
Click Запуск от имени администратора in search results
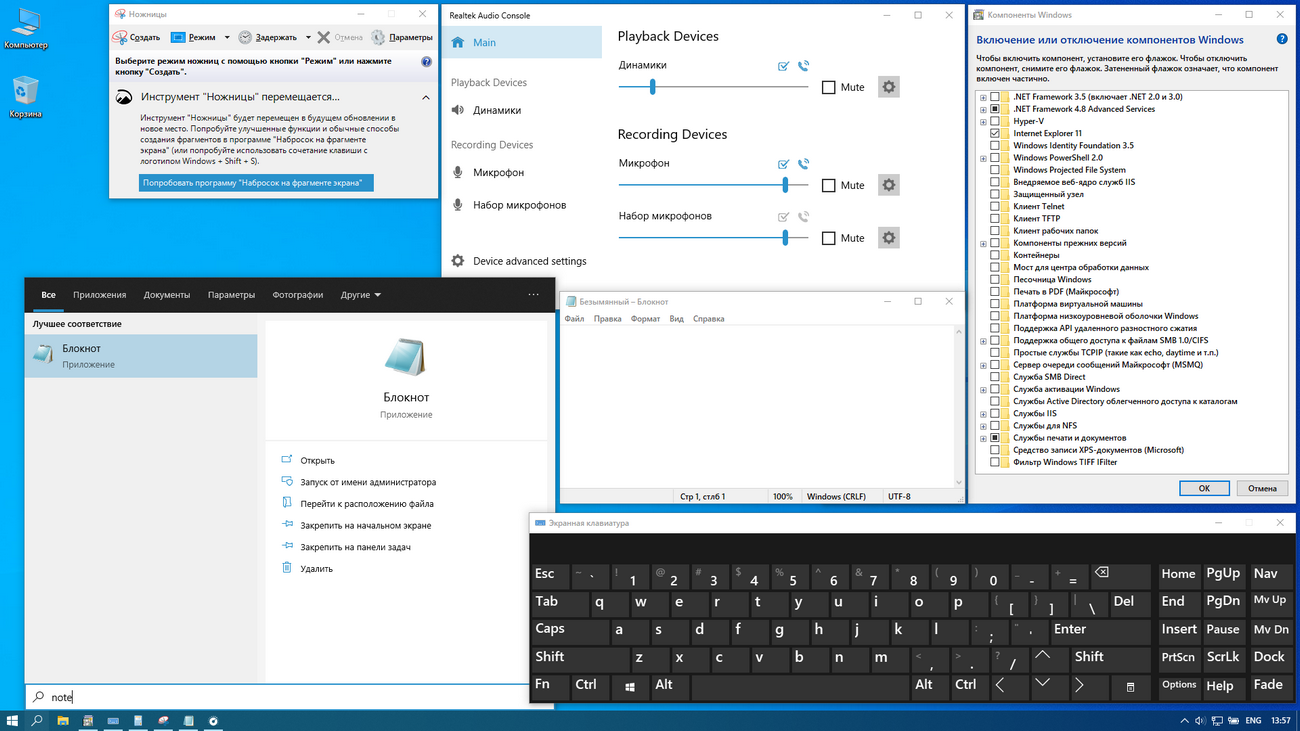[x=368, y=482]
